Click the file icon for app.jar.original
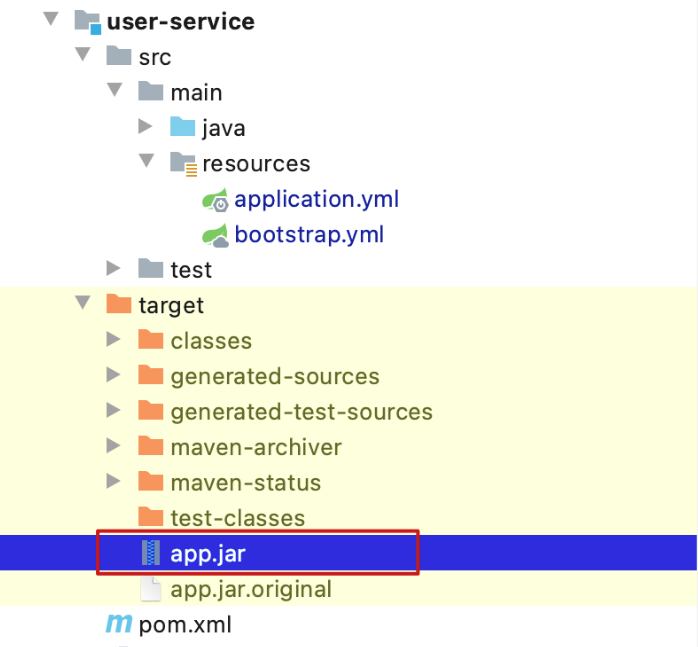698x647 pixels. point(151,589)
